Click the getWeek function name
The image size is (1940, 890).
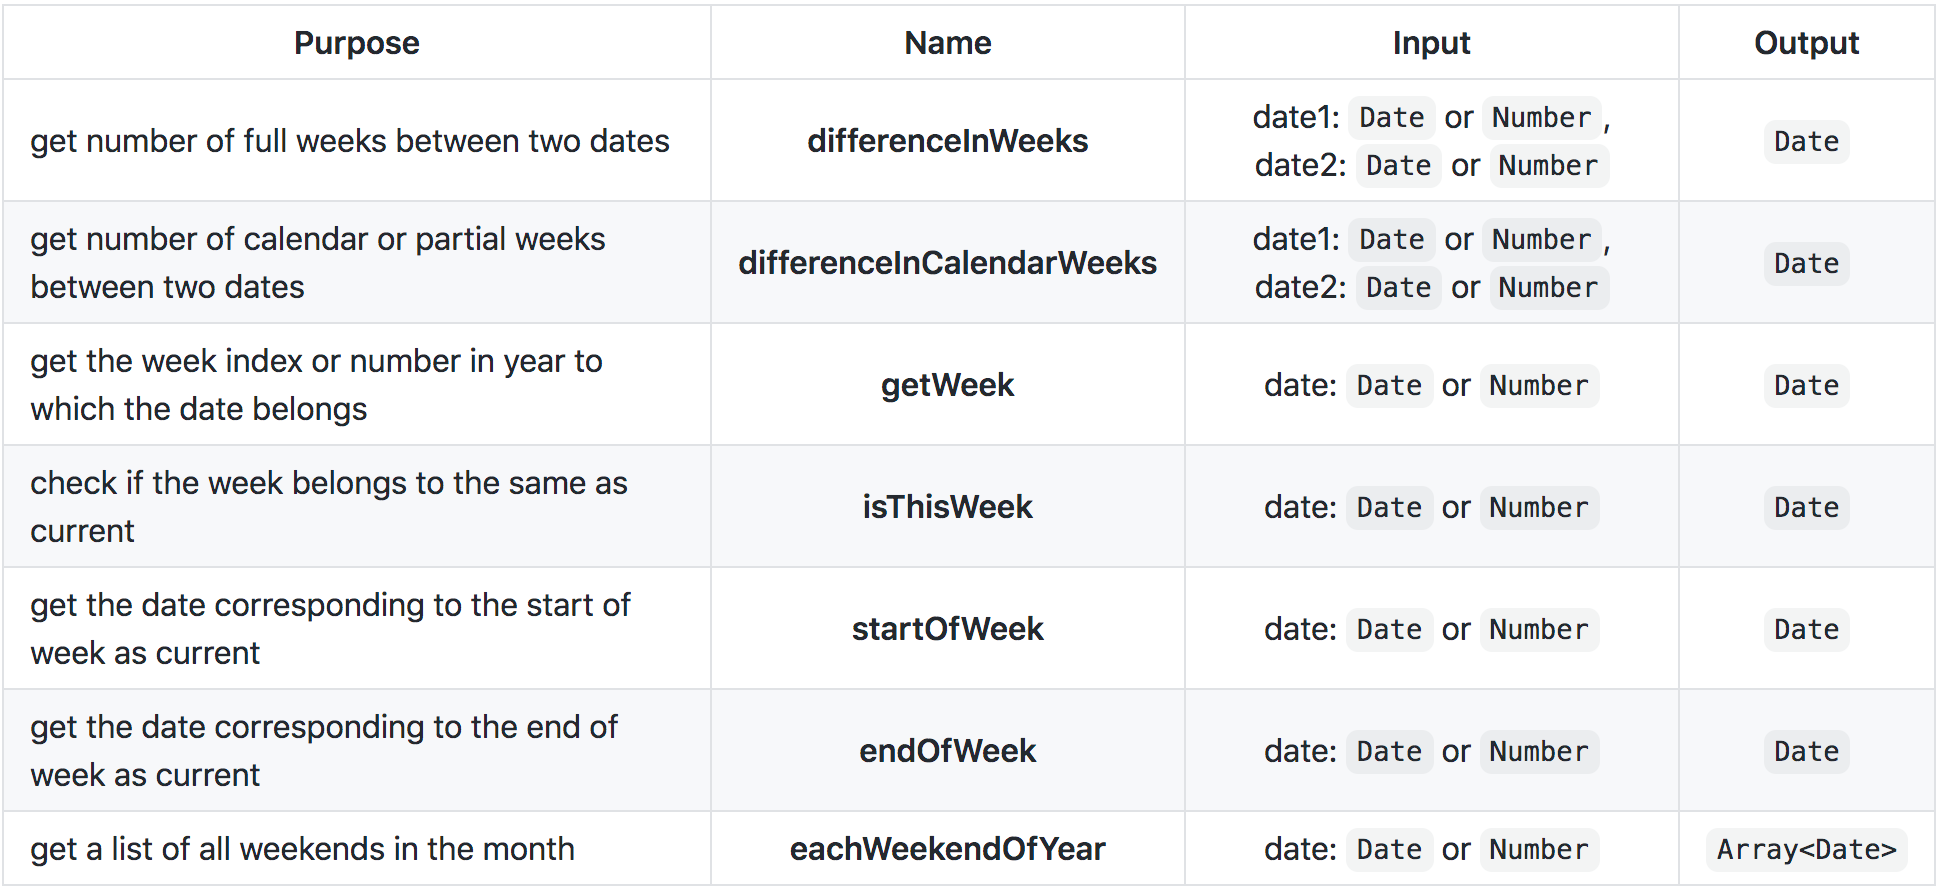tap(947, 385)
